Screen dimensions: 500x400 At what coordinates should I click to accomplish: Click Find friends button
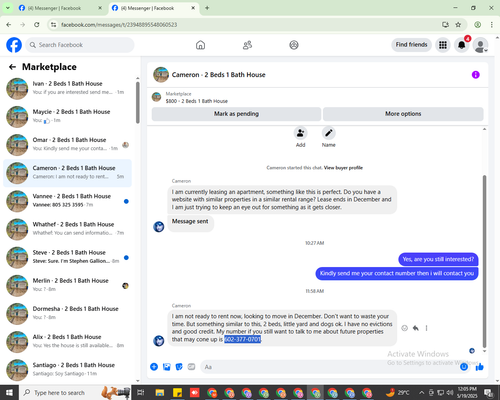click(x=411, y=45)
